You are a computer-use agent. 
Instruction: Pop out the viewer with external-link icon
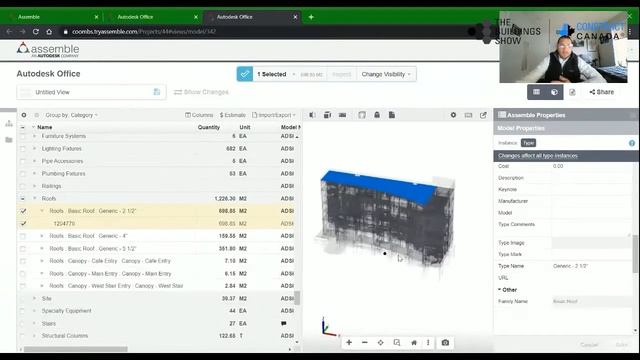point(483,115)
